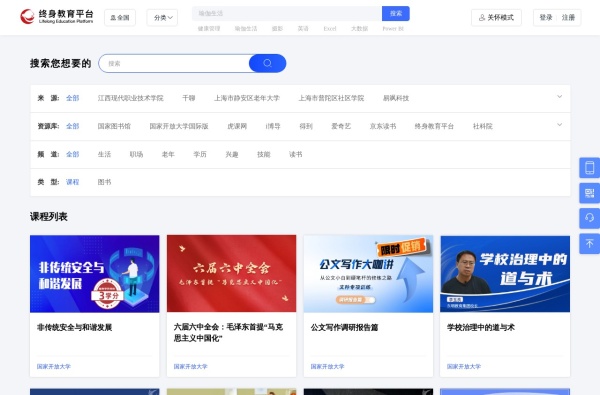The image size is (600, 395).
Task: Filter source by 上海市普陀区社区学院
Action: 331,98
